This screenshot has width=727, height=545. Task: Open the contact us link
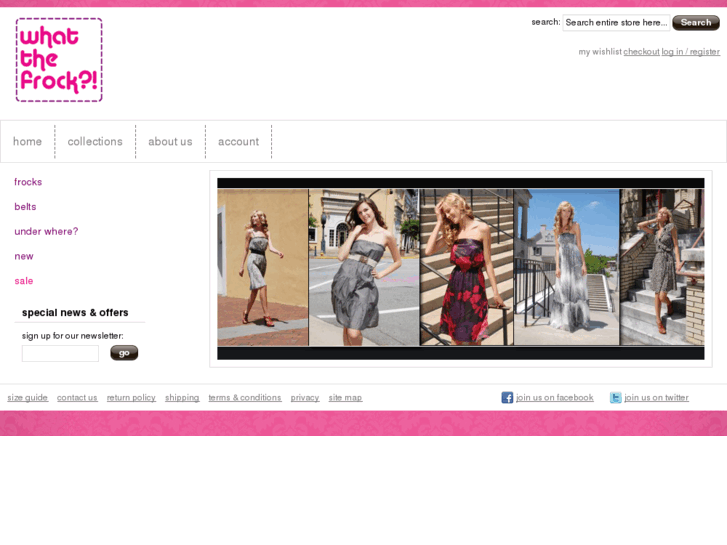77,398
